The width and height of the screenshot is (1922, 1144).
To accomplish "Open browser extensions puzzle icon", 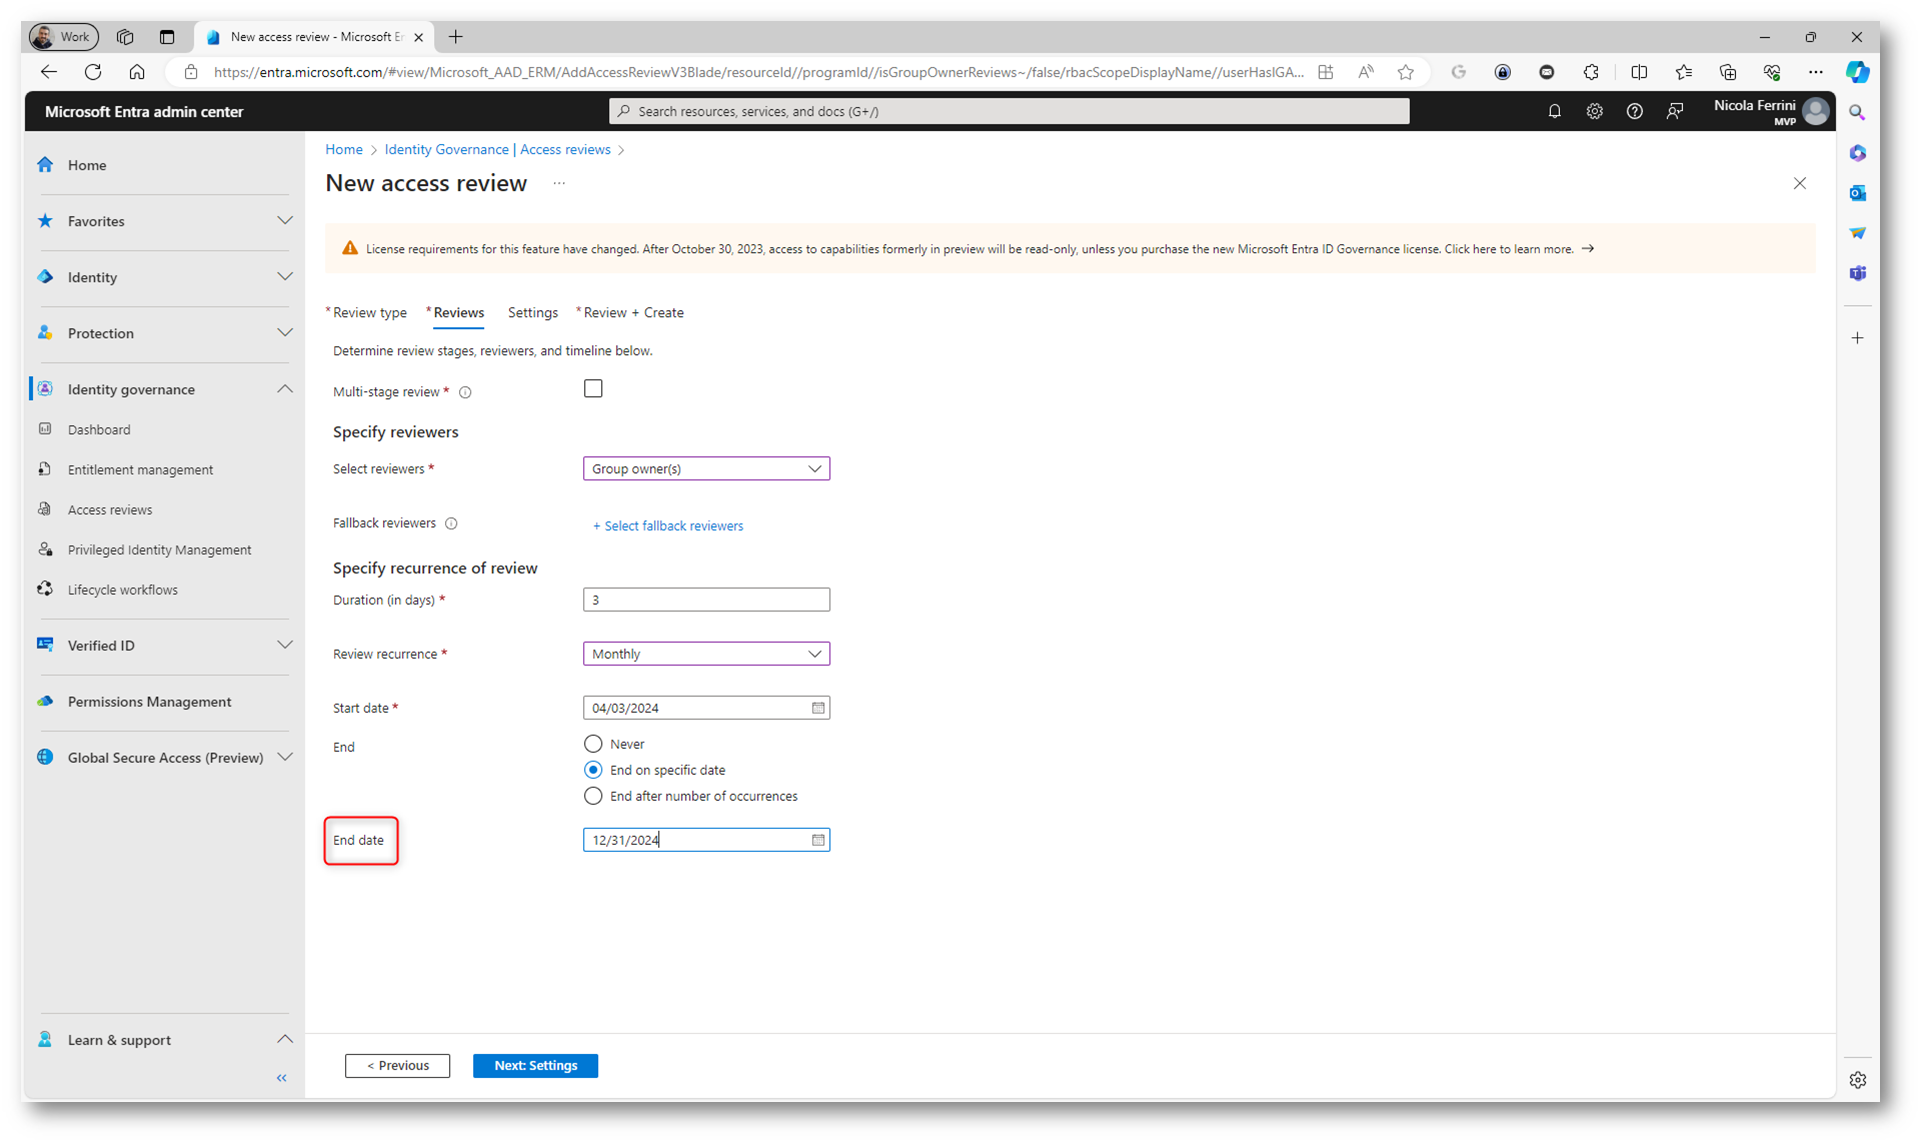I will tap(1591, 72).
